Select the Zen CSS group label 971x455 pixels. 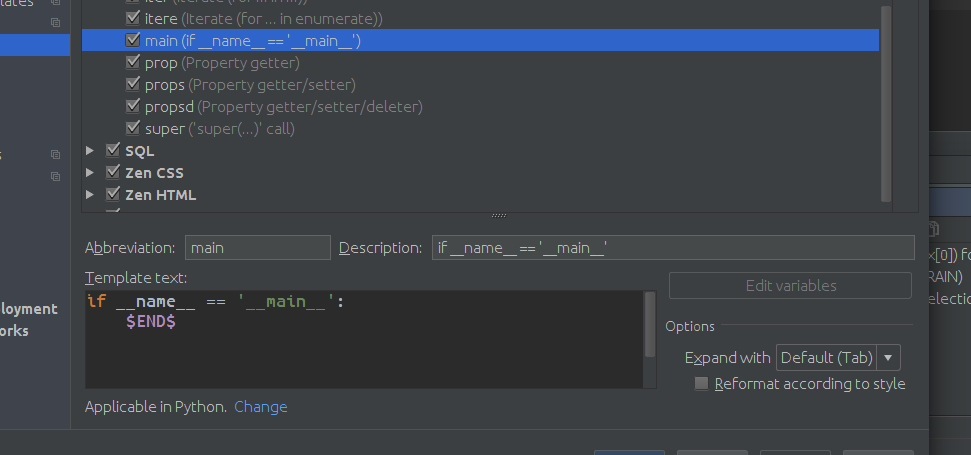154,173
